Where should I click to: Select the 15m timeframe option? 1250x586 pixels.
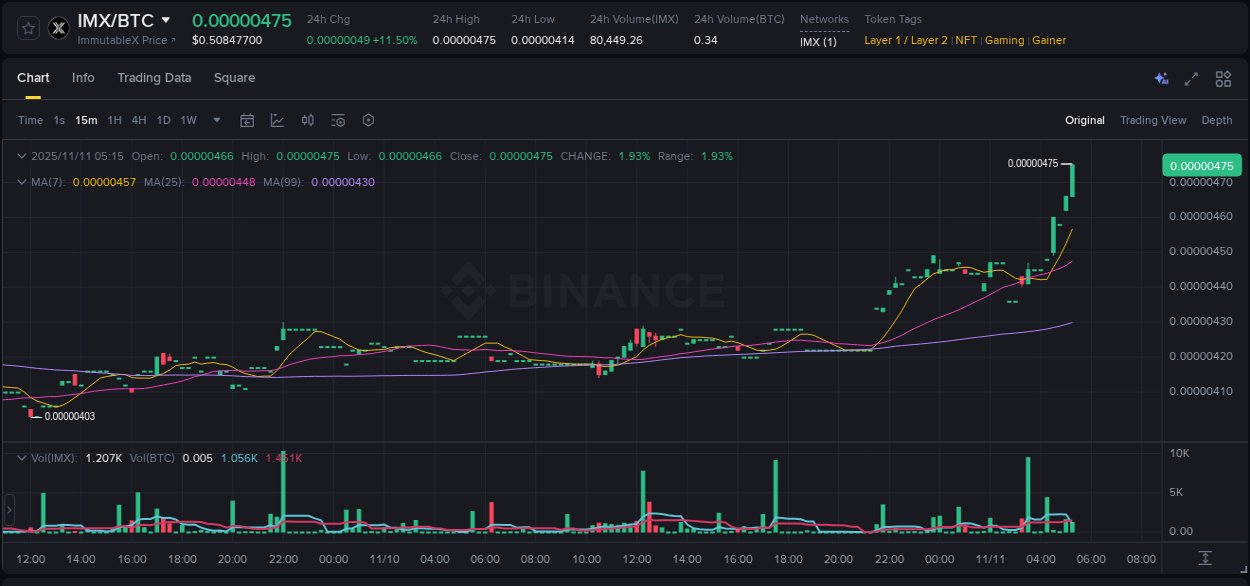point(85,120)
